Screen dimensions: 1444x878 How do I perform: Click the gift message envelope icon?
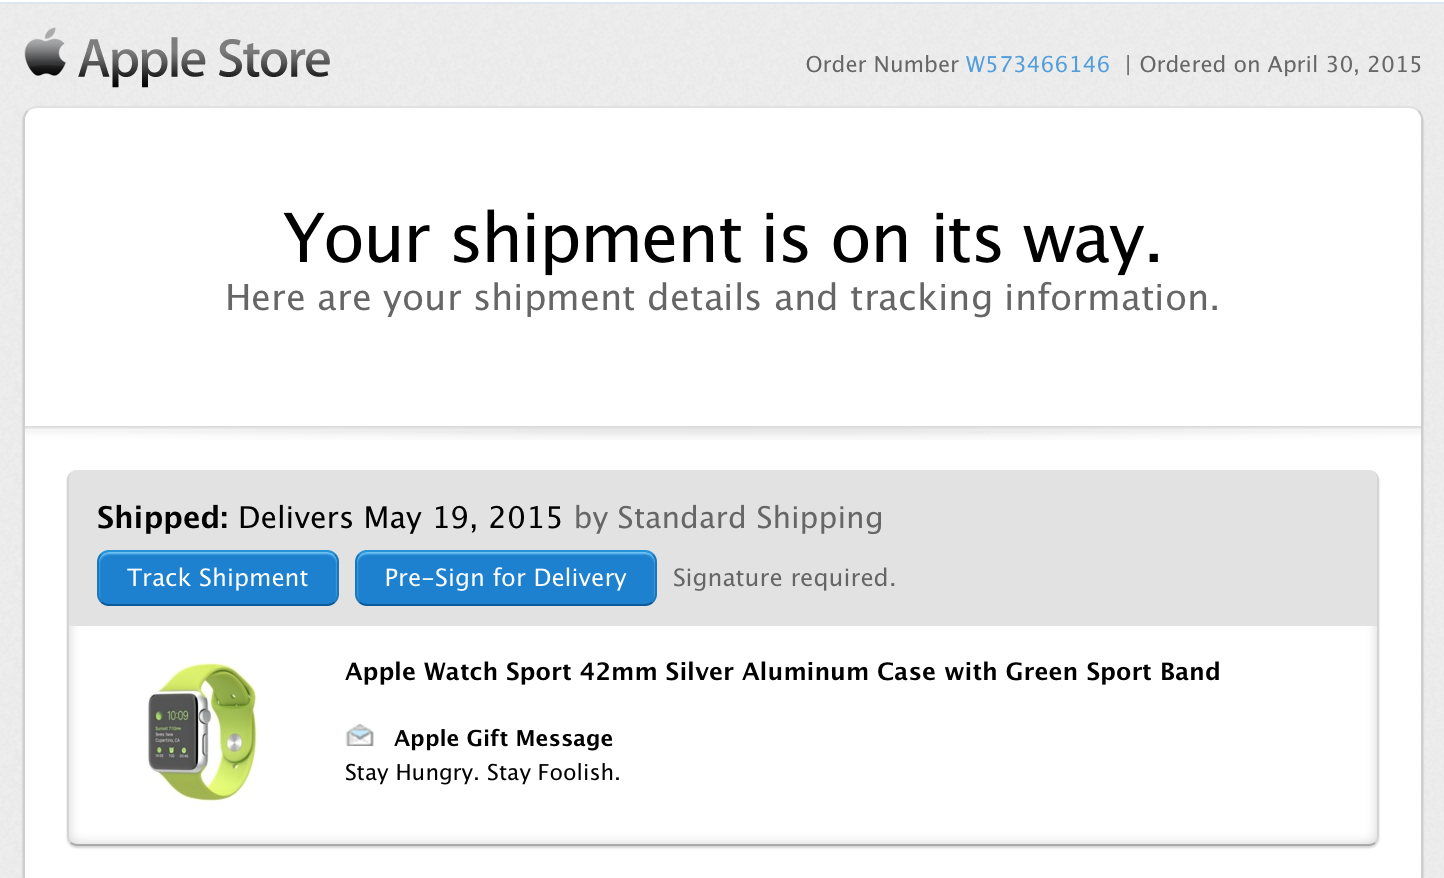pos(360,737)
